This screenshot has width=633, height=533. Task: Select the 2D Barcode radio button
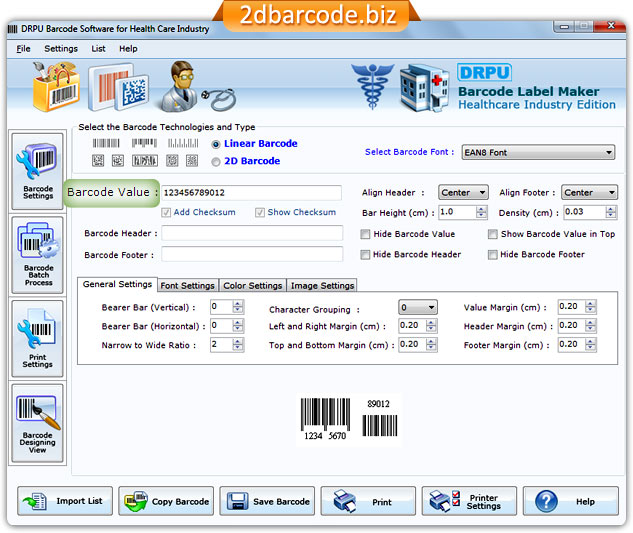pos(216,162)
